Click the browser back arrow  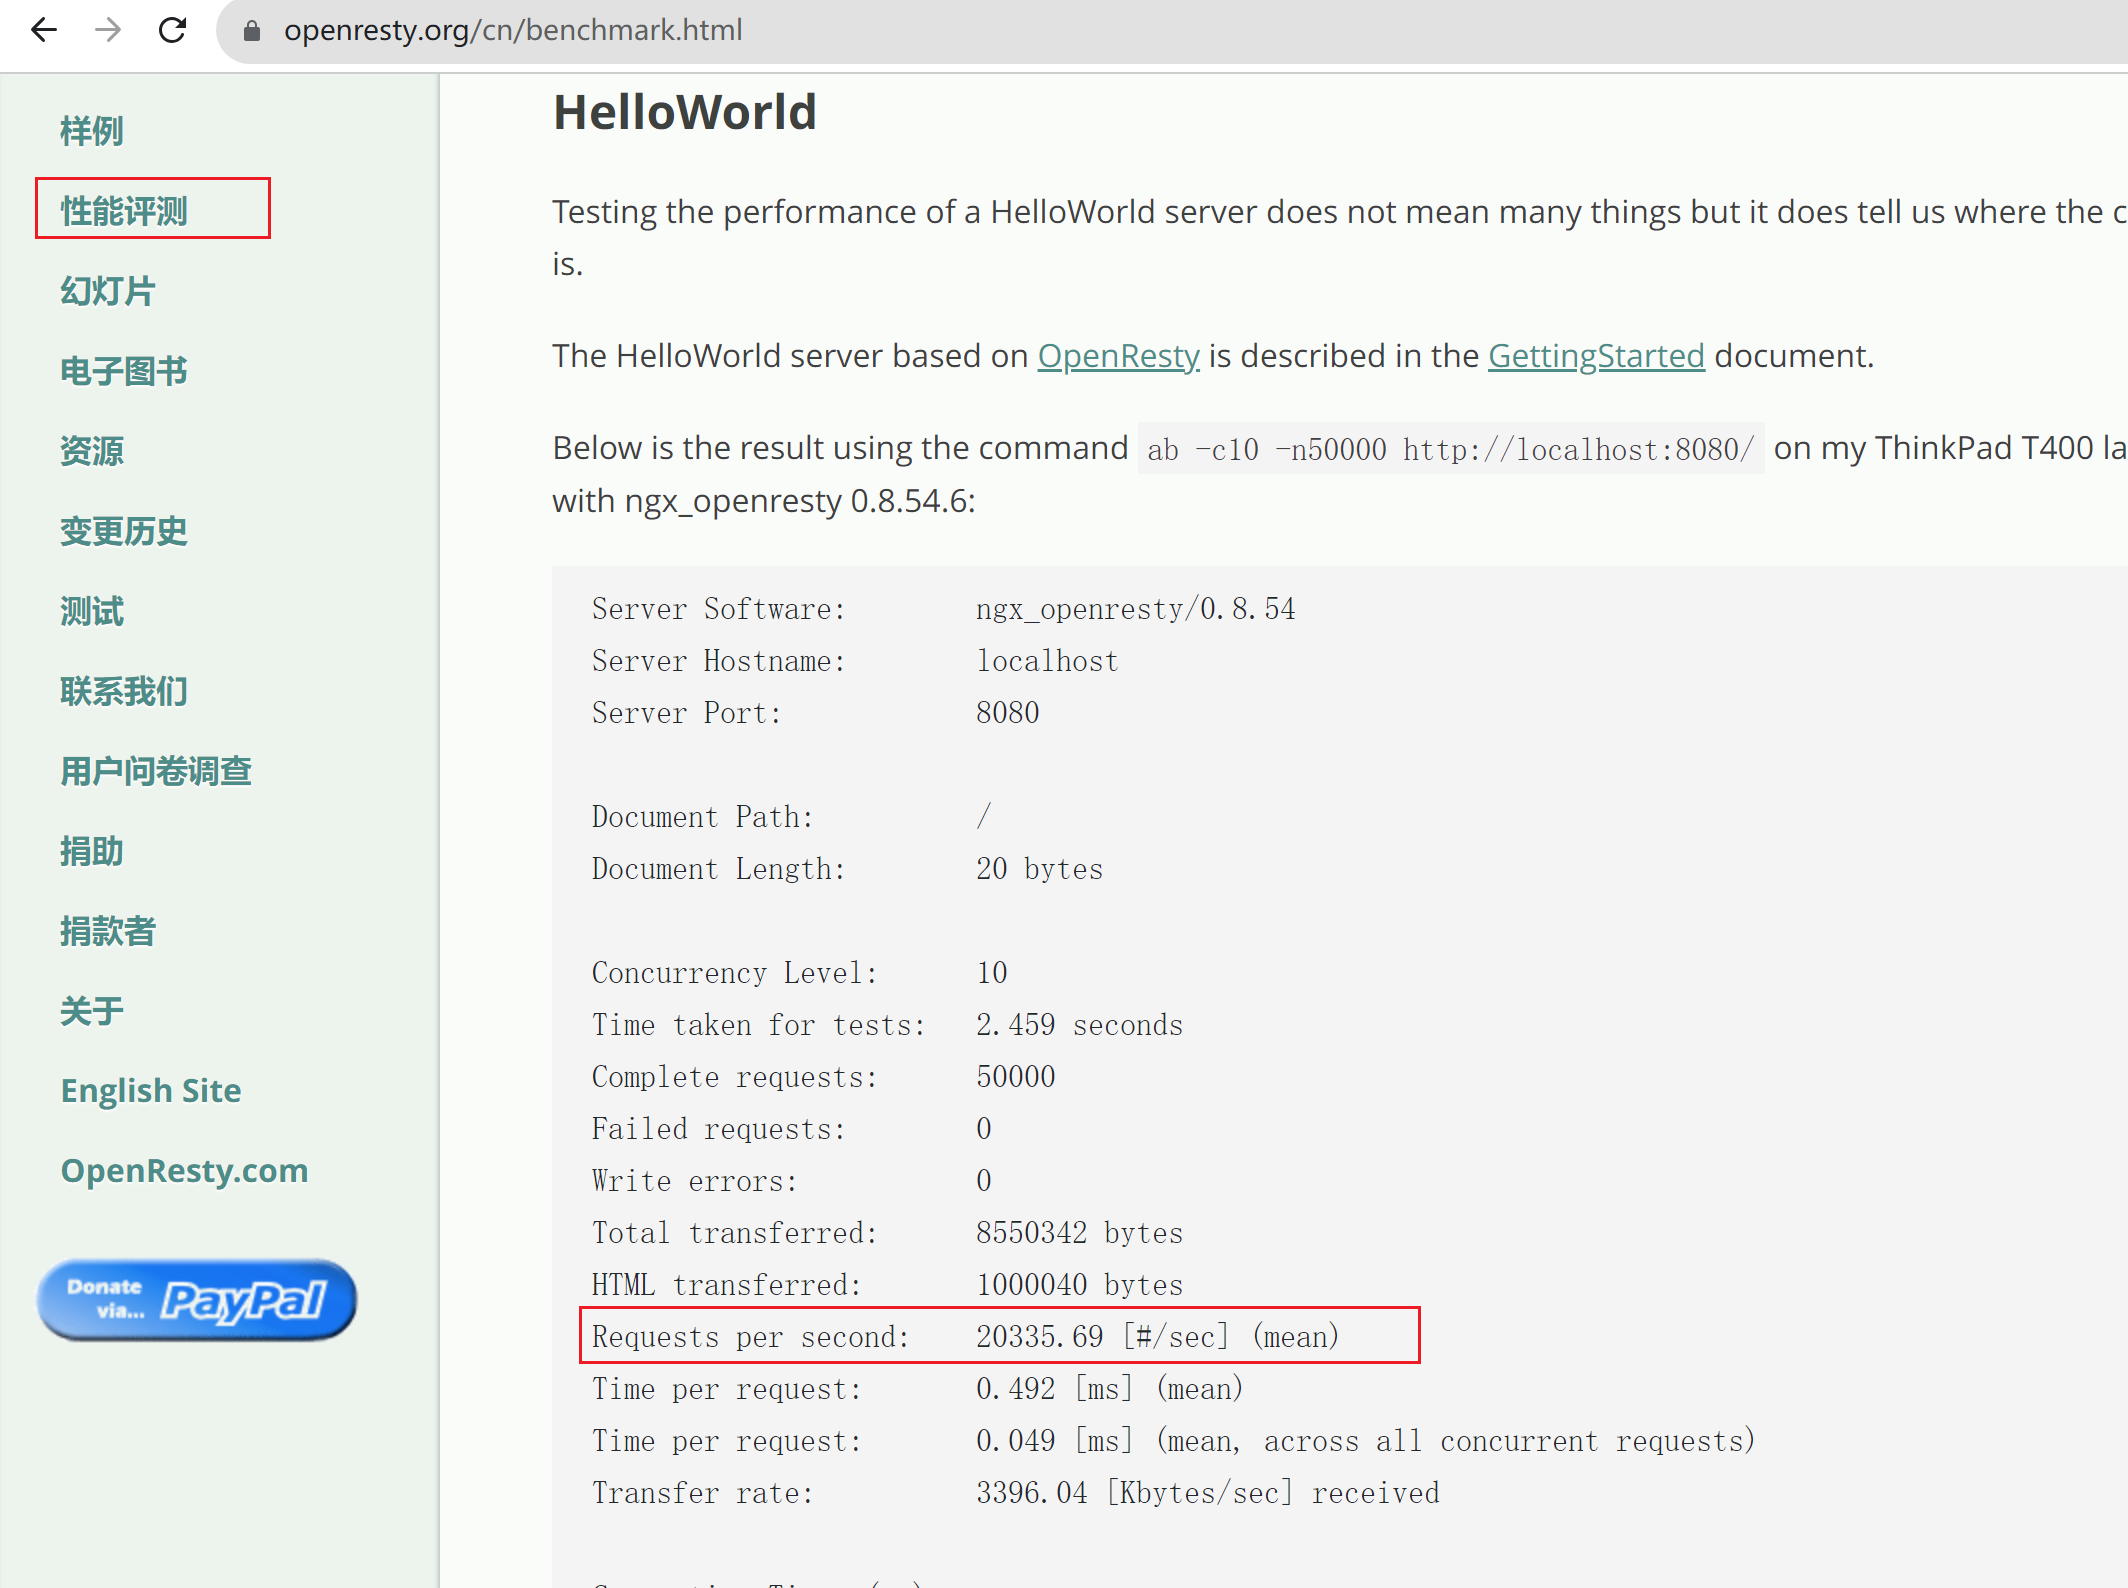coord(44,30)
